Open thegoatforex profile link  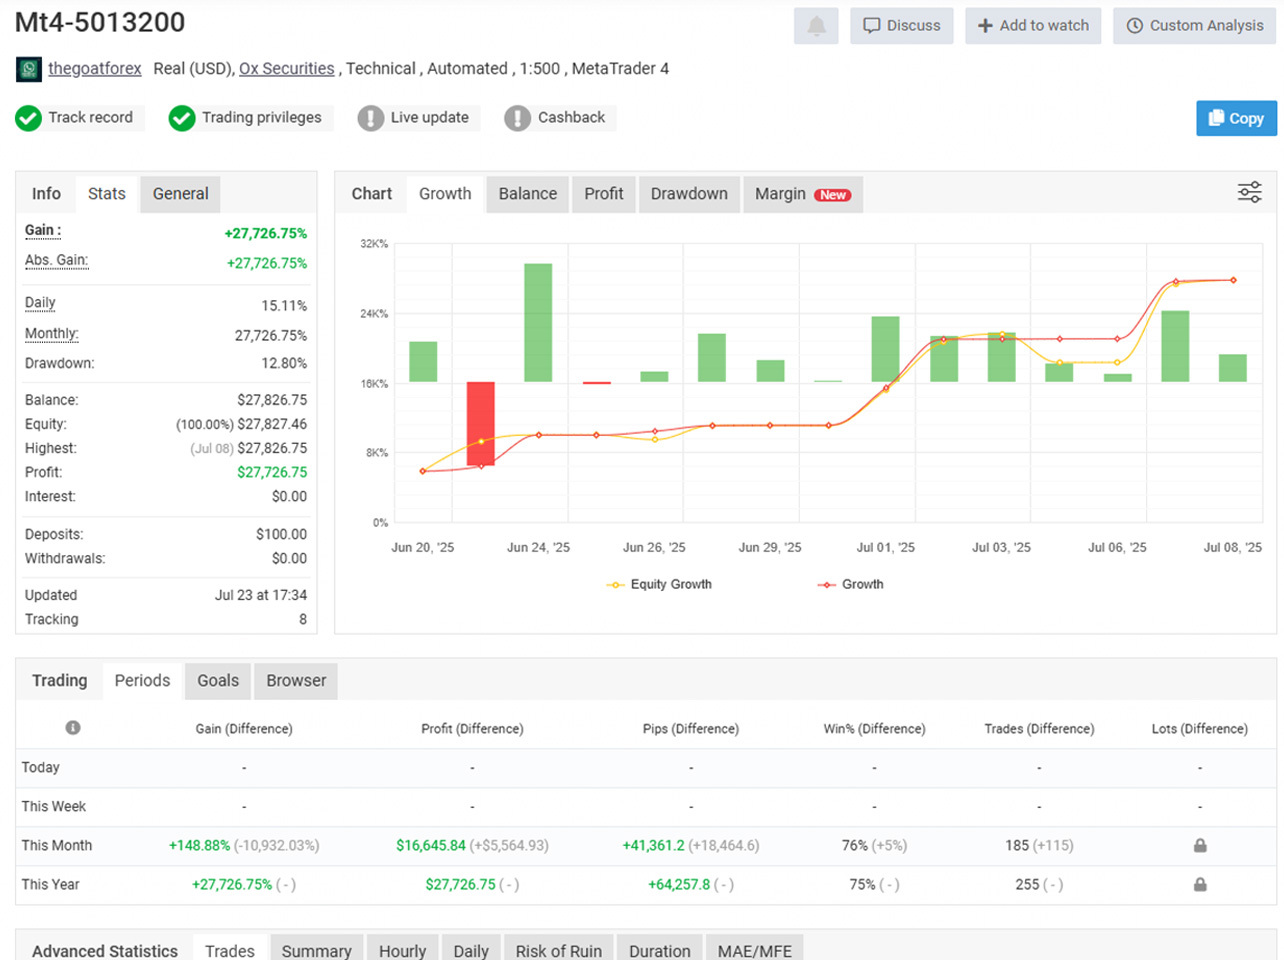(95, 69)
